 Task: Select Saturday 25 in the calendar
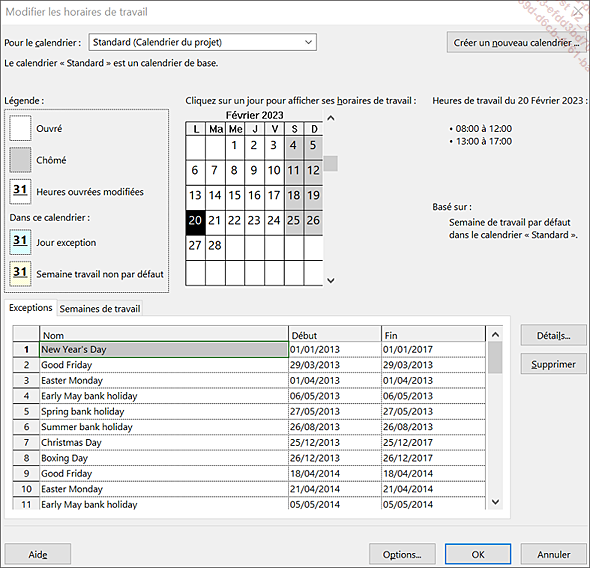293,220
